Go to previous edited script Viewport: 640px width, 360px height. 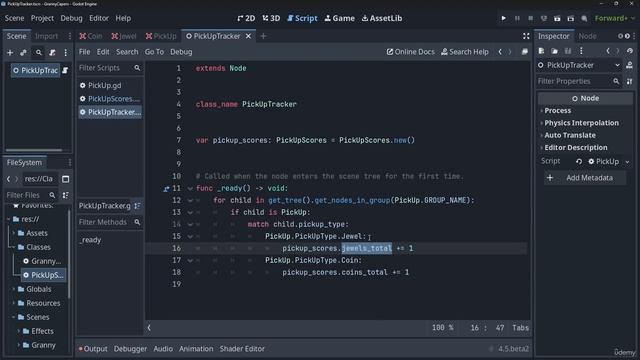click(500, 52)
